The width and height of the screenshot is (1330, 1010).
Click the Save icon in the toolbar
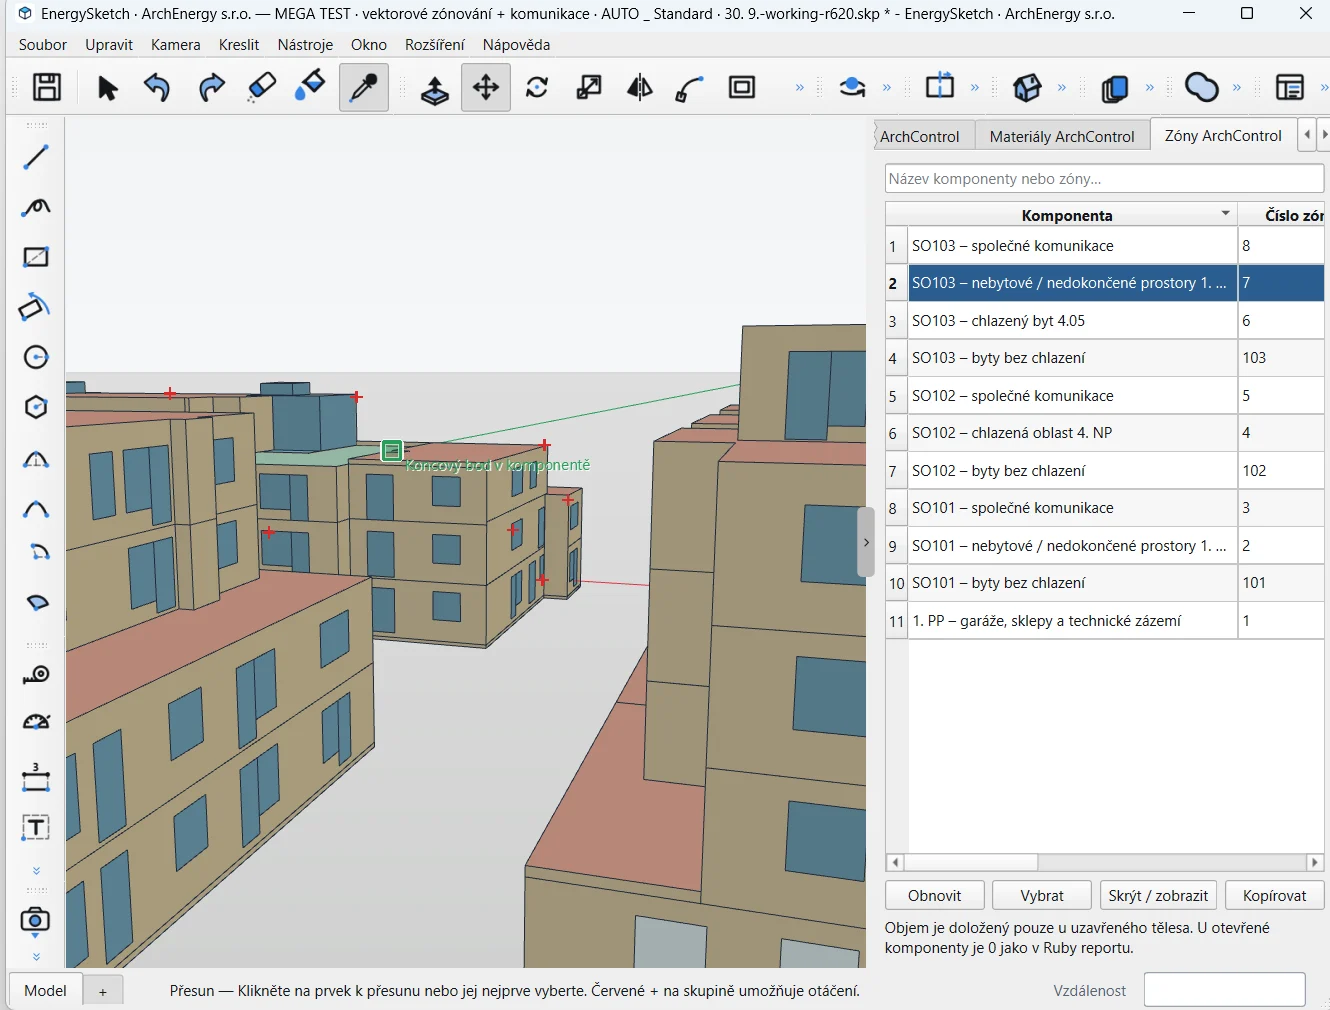point(47,87)
